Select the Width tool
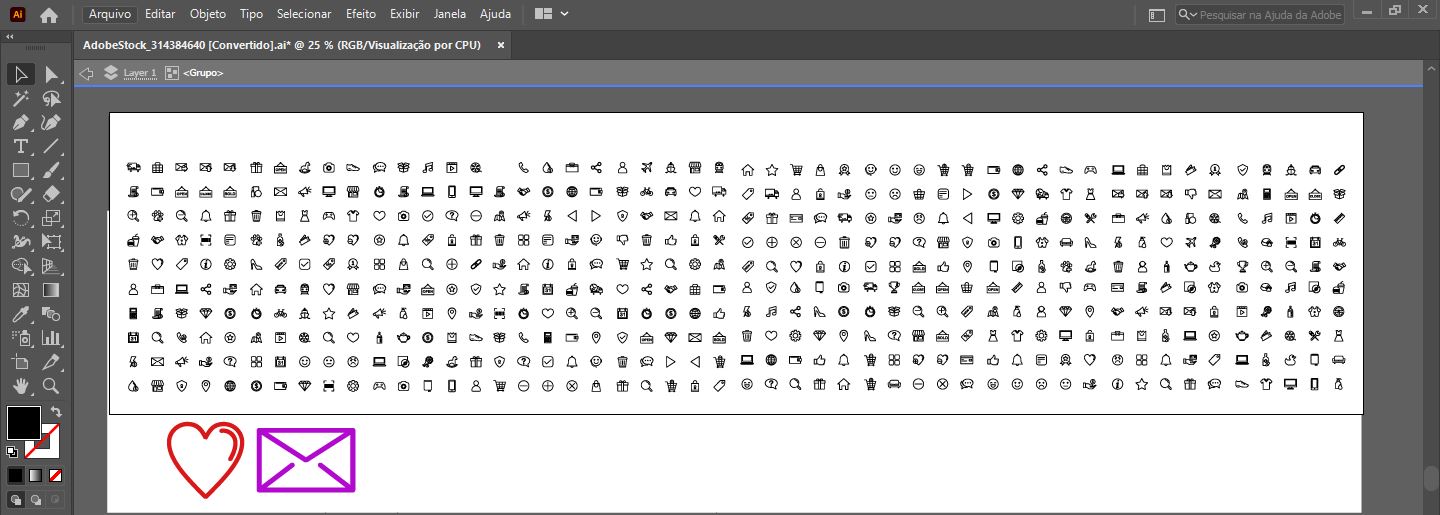This screenshot has height=515, width=1440. tap(20, 242)
